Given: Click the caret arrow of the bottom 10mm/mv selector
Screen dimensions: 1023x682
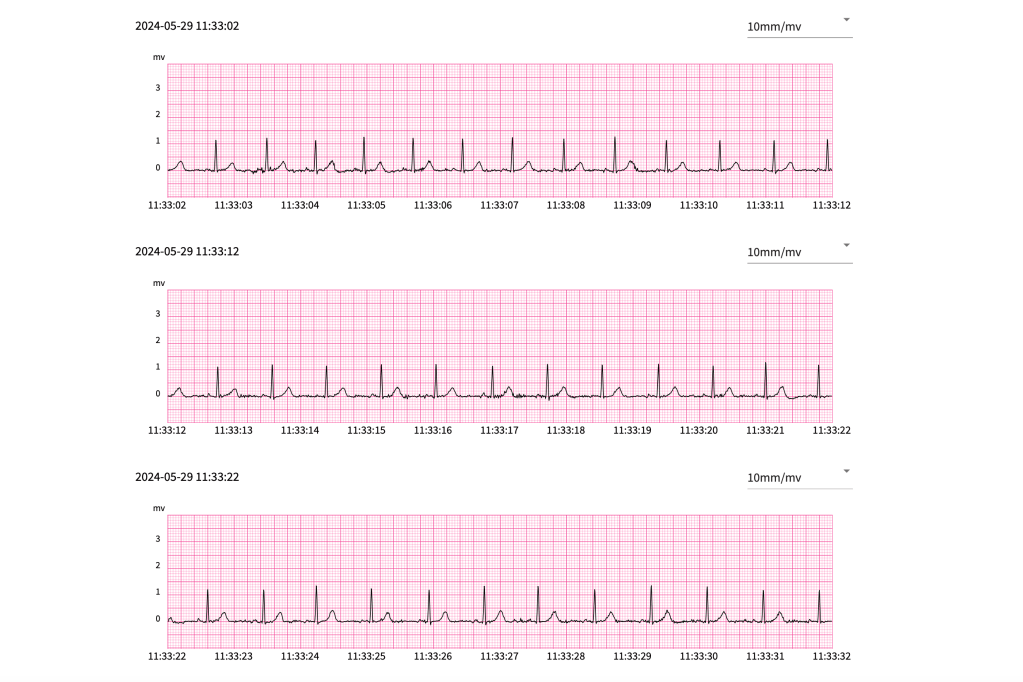Looking at the screenshot, I should coord(846,471).
